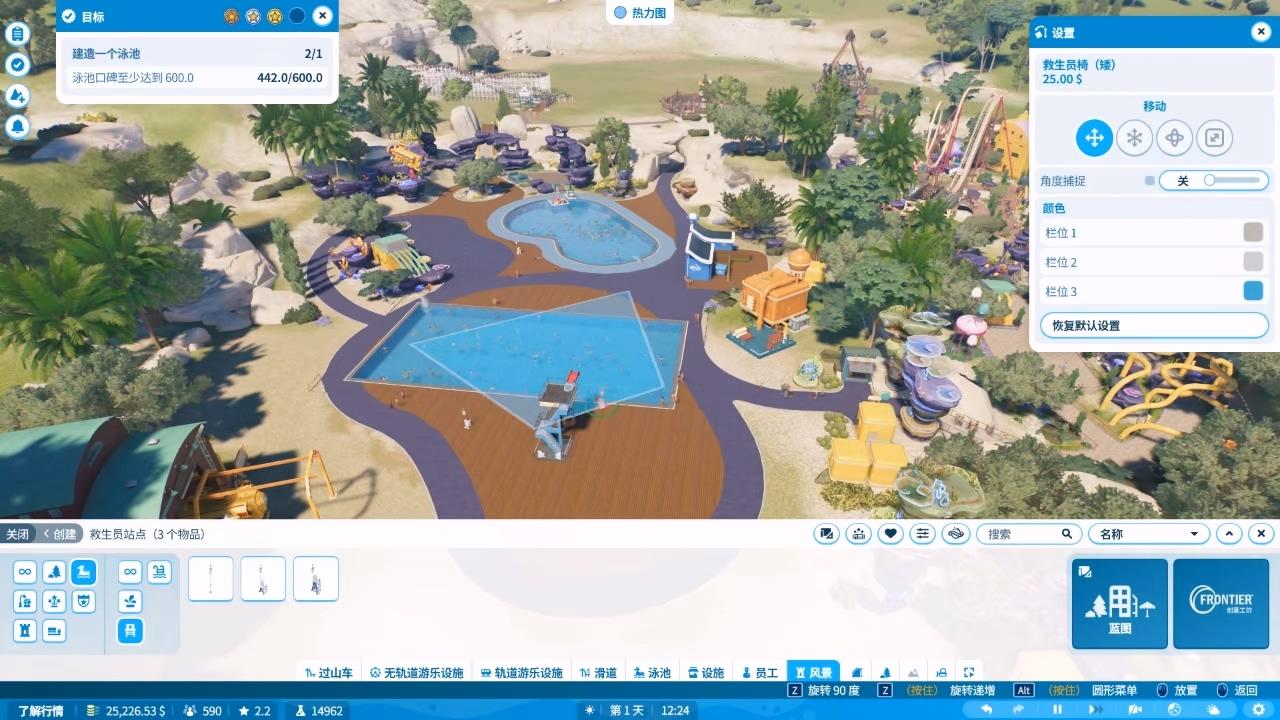Select the rotate gizmo mode
1280x720 pixels.
click(1174, 137)
